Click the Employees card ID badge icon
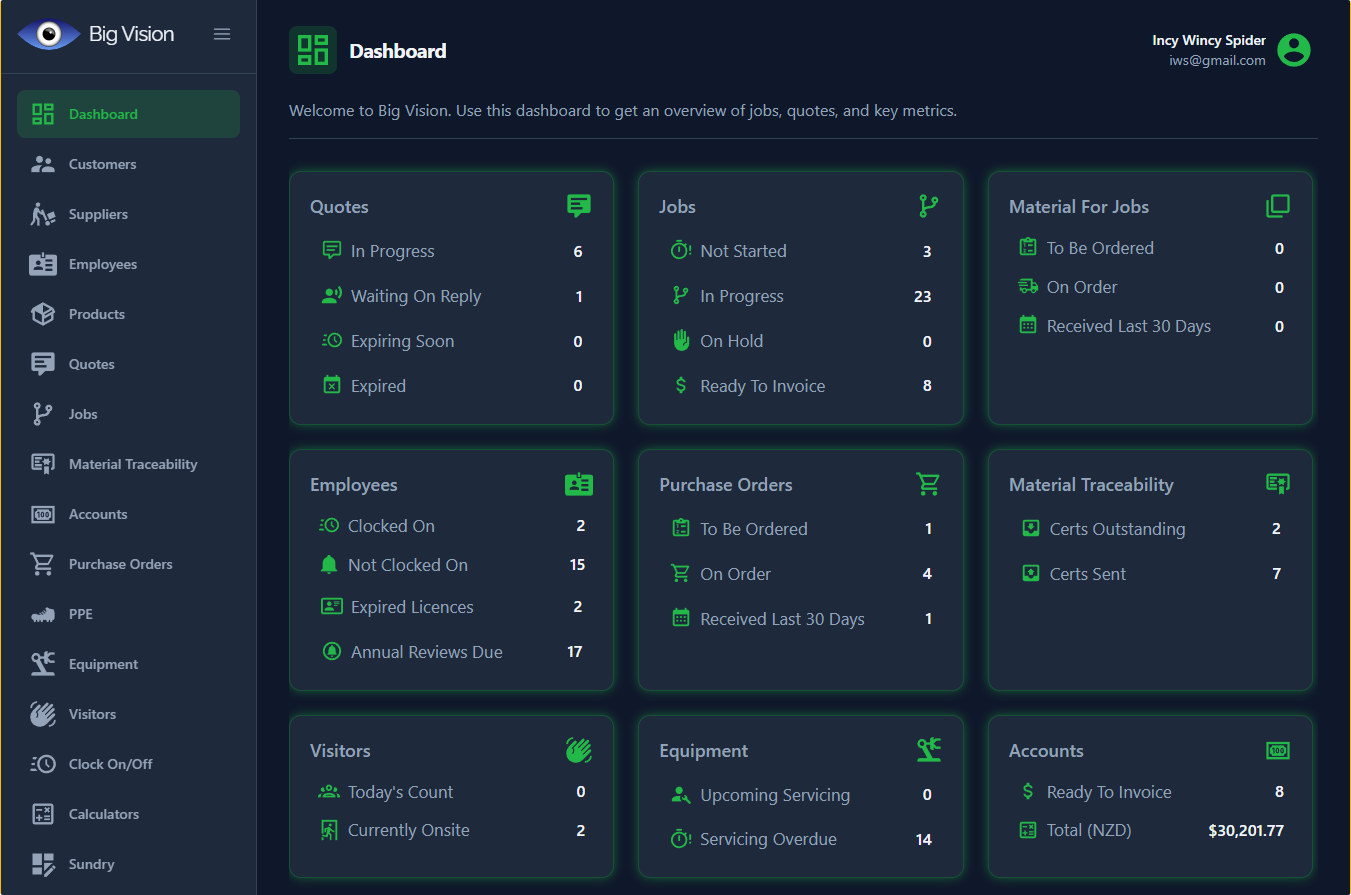 (578, 485)
